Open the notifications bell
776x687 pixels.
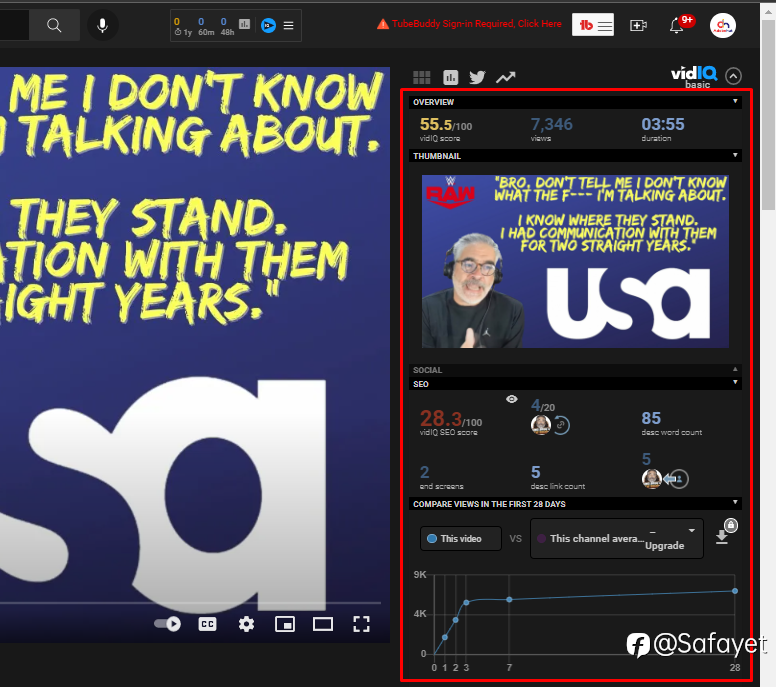[x=677, y=25]
